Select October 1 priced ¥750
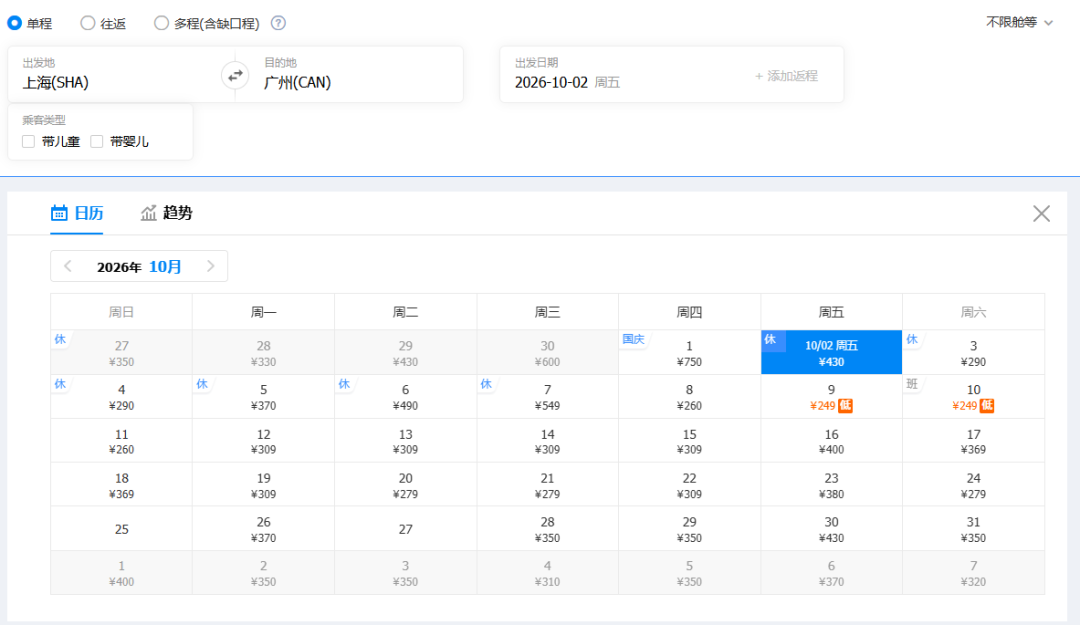Screen dimensions: 1080x625 [x=689, y=353]
